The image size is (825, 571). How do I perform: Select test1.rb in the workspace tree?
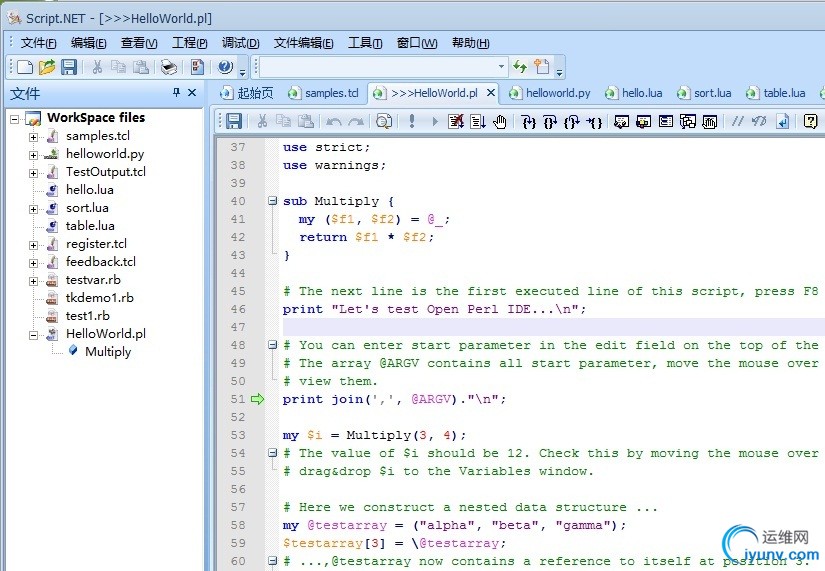(x=87, y=316)
